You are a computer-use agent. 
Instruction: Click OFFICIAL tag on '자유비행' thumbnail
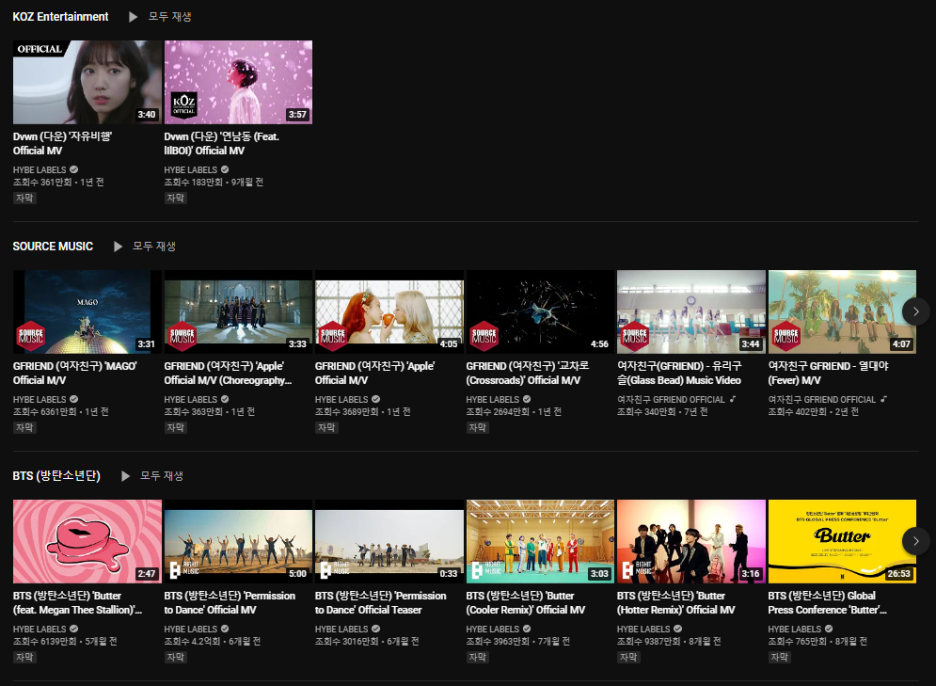point(39,49)
